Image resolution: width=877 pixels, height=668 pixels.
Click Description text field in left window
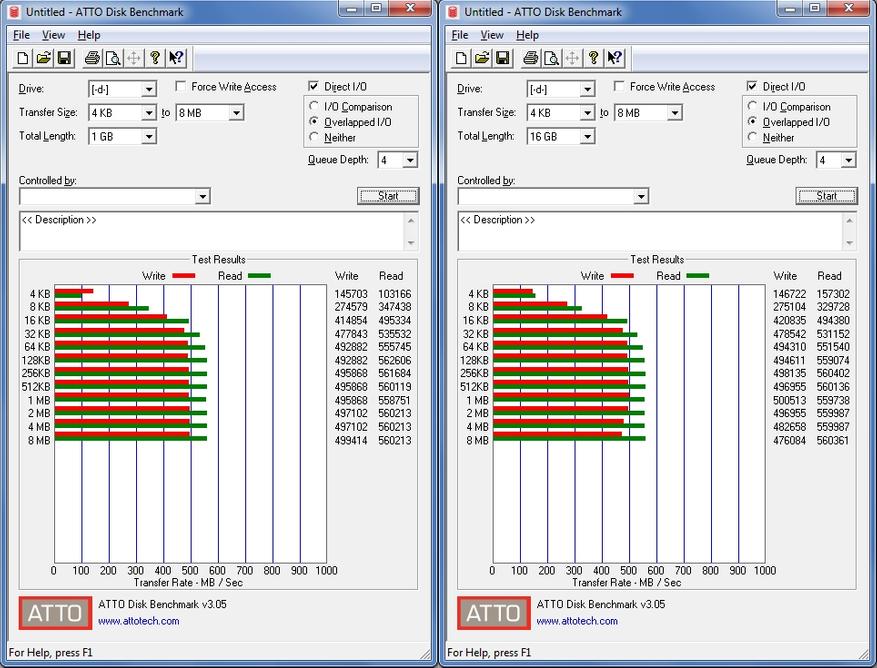pos(213,231)
